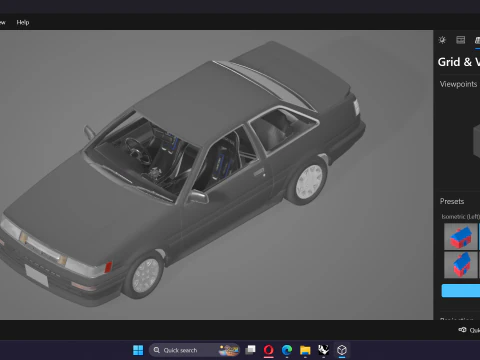This screenshot has width=480, height=360.
Task: Open File Explorer from the taskbar
Action: pos(305,350)
